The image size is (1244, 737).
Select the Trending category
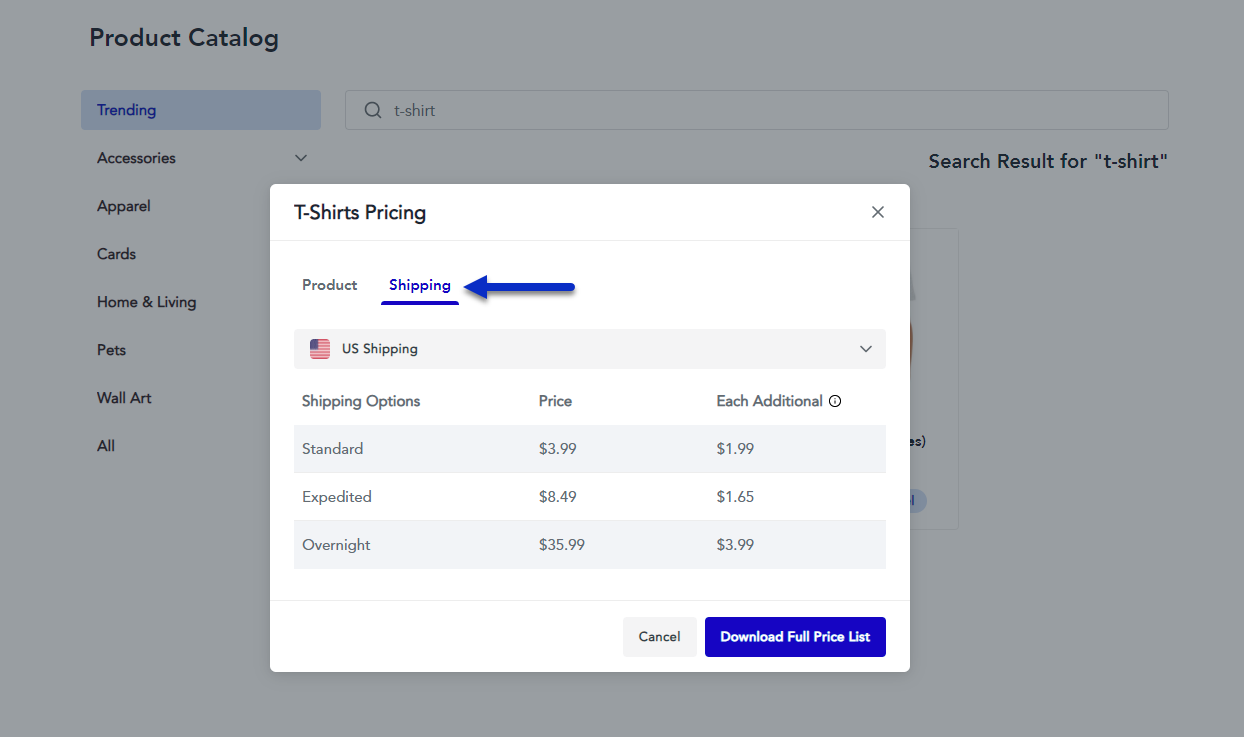point(126,110)
